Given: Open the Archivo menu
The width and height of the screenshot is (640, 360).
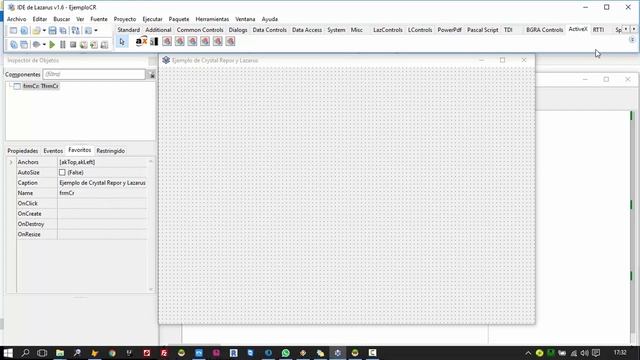Looking at the screenshot, I should (17, 19).
